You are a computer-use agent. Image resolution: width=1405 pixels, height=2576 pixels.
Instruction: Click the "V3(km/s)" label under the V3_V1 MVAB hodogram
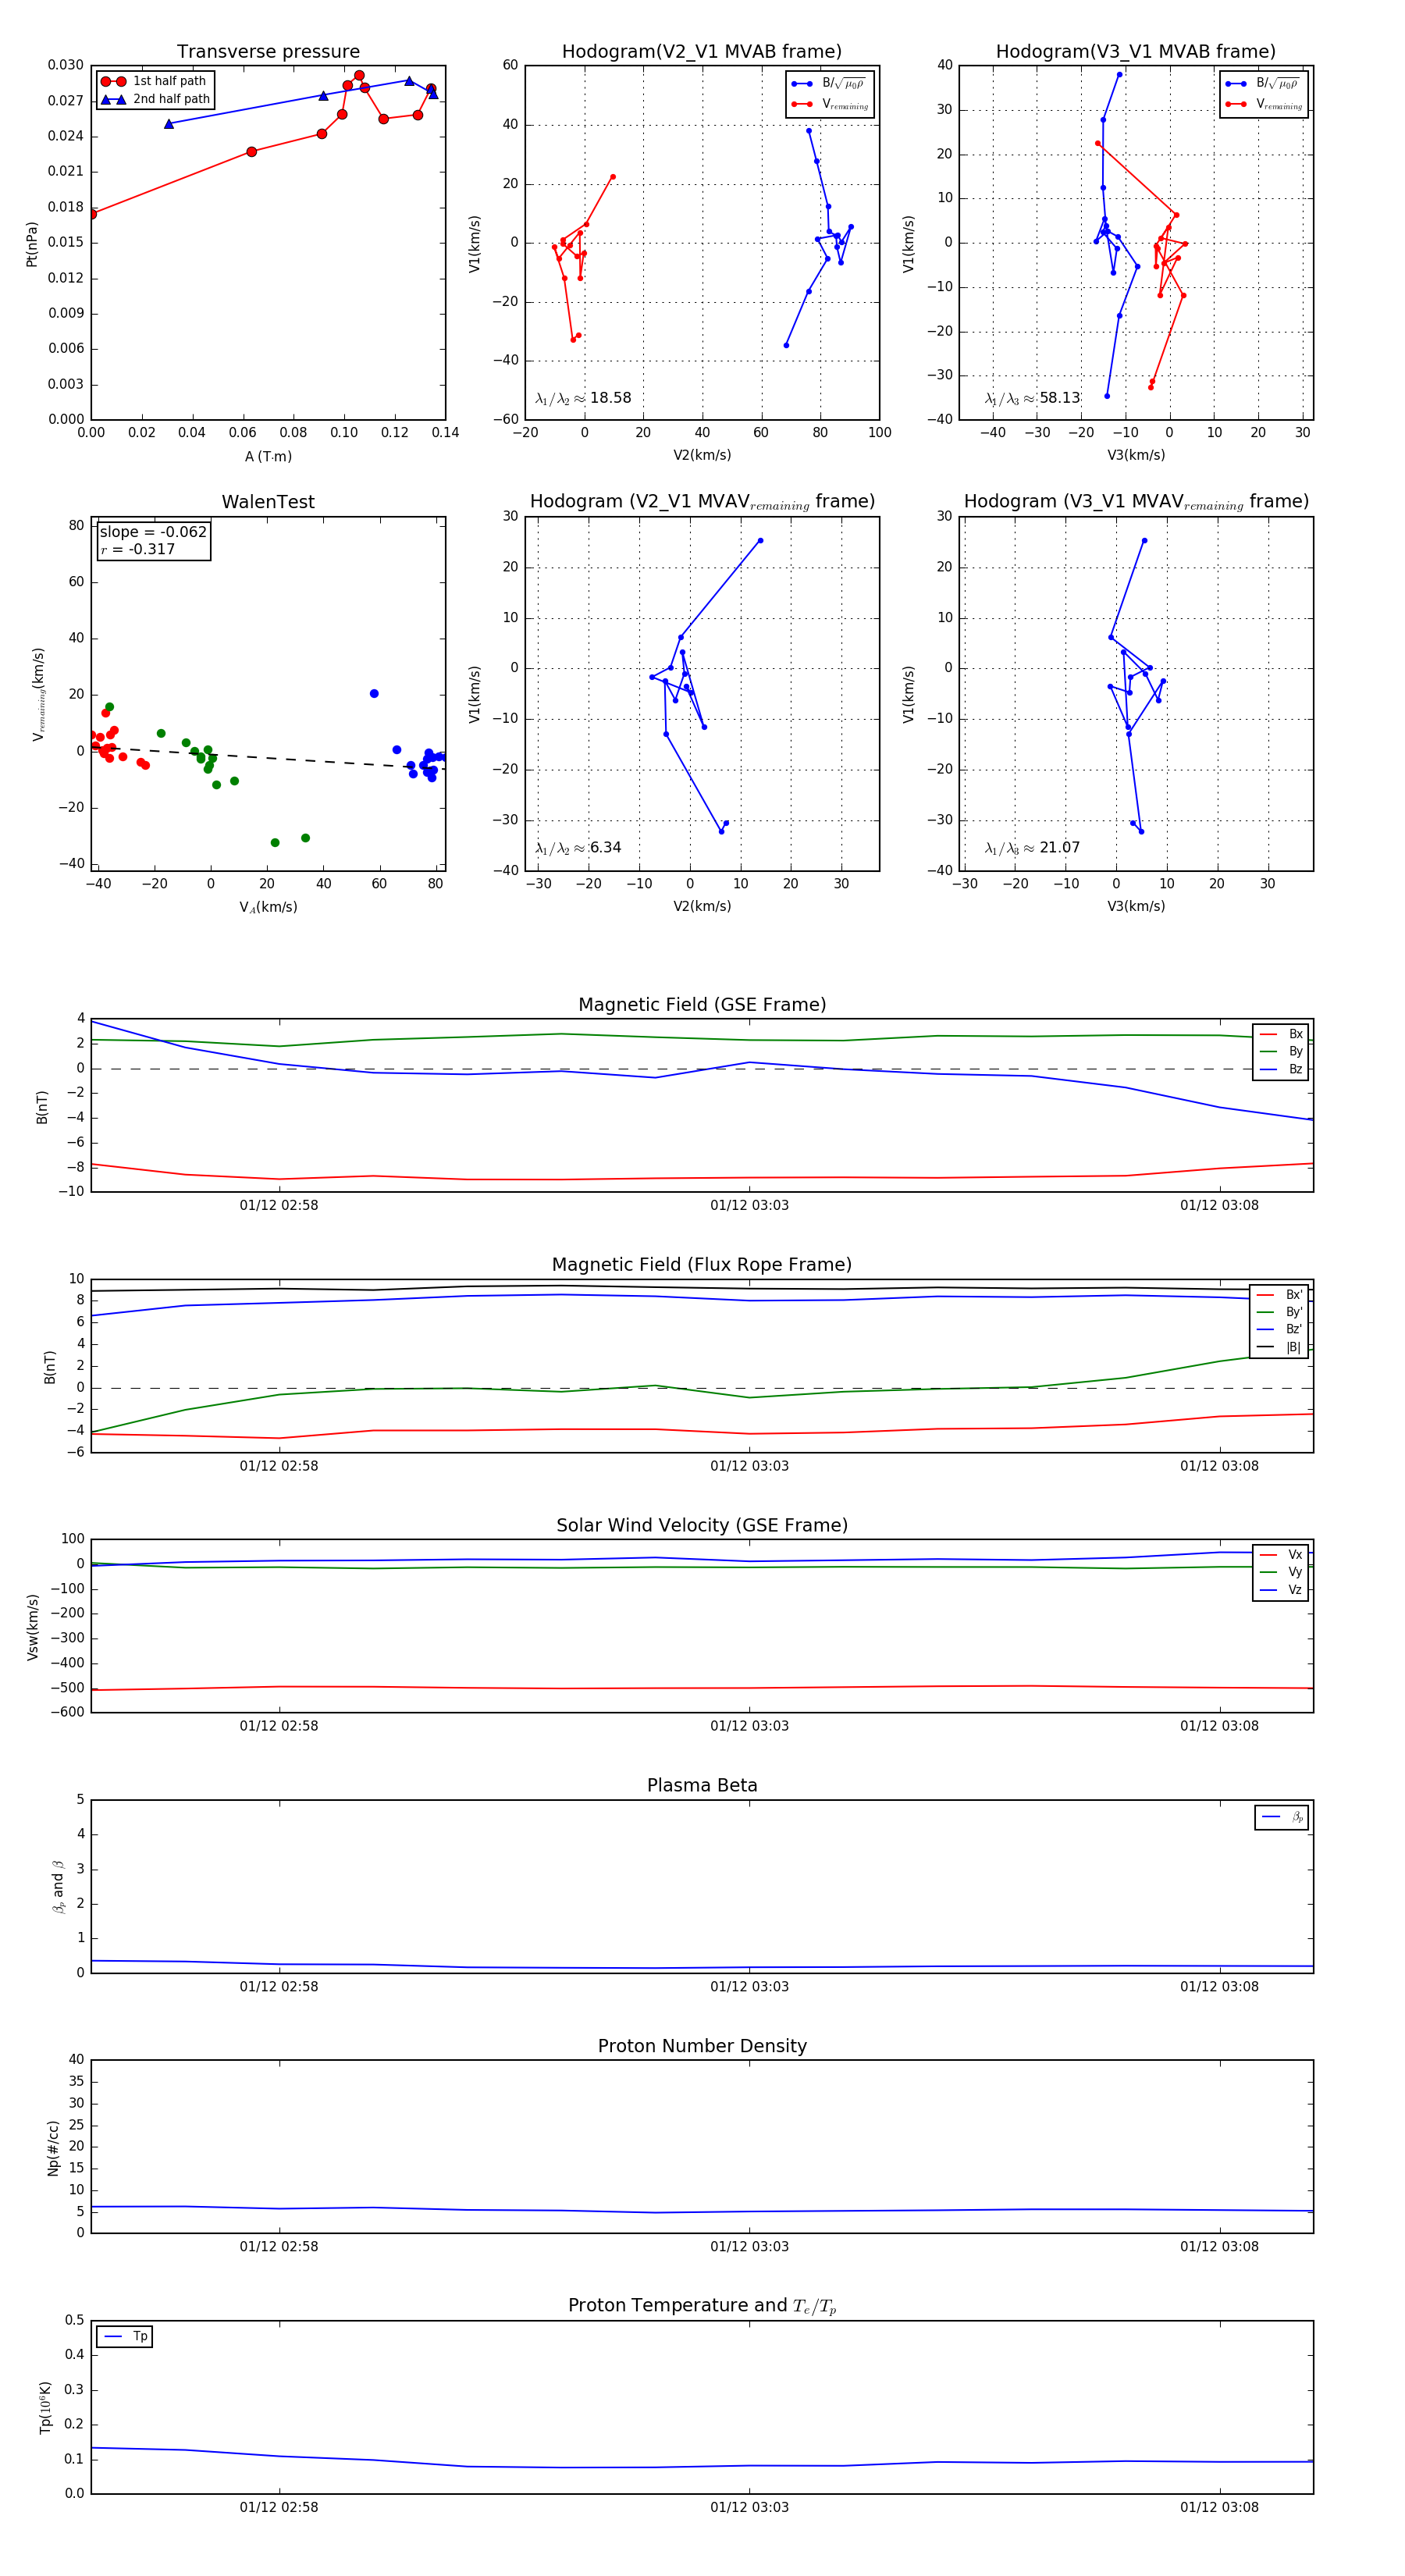1136,455
